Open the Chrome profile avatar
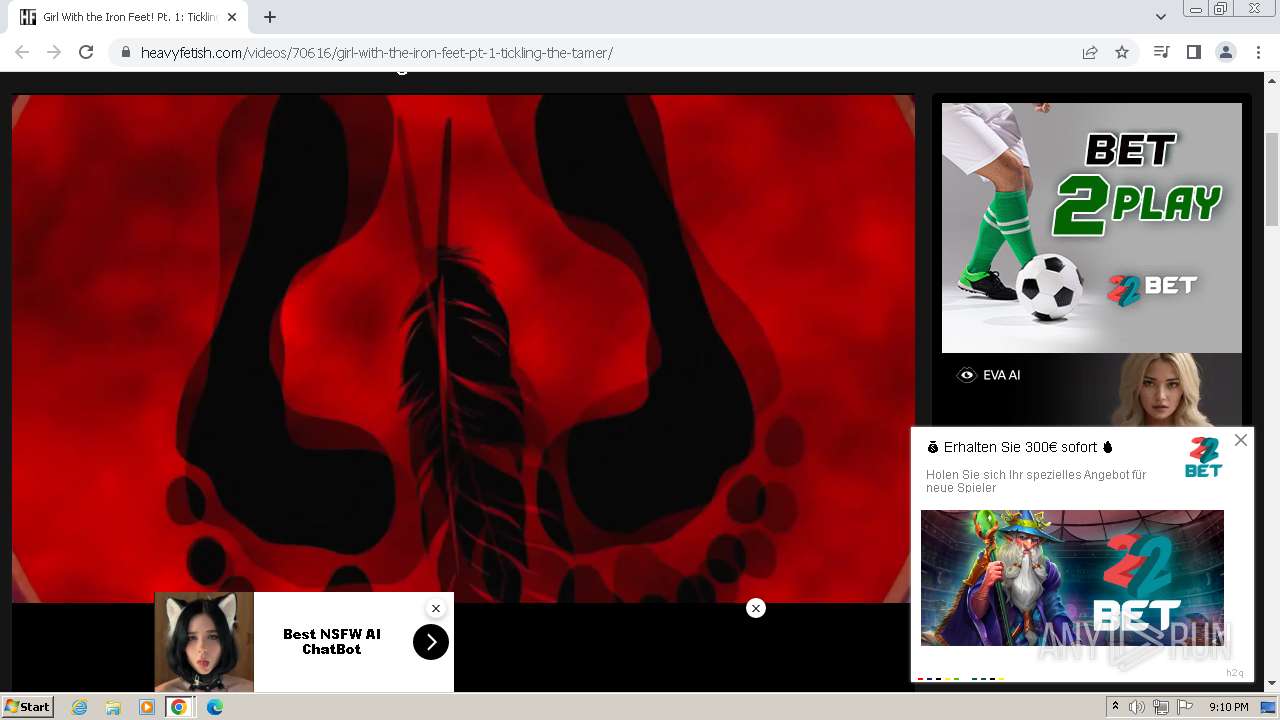 (1226, 52)
